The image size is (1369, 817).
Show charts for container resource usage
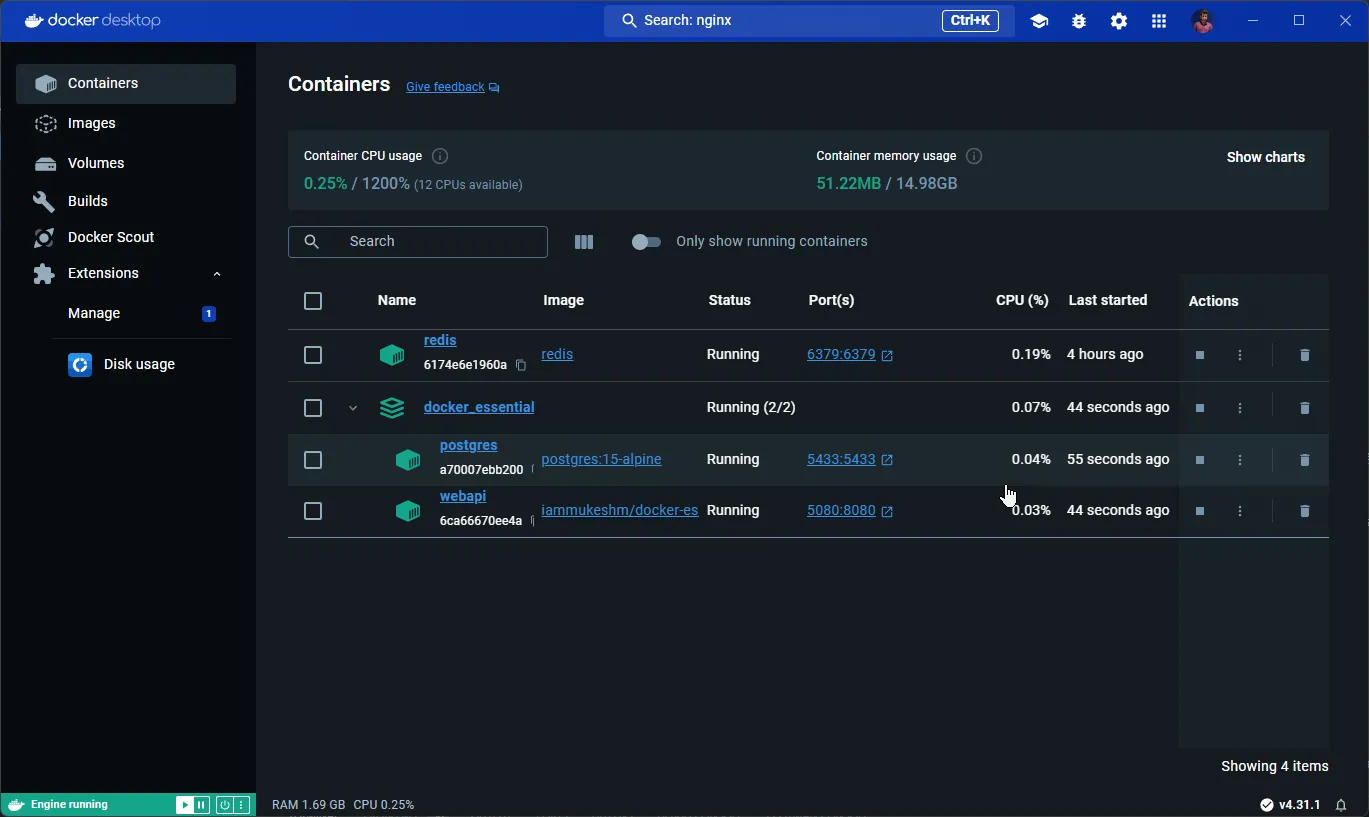[x=1265, y=157]
